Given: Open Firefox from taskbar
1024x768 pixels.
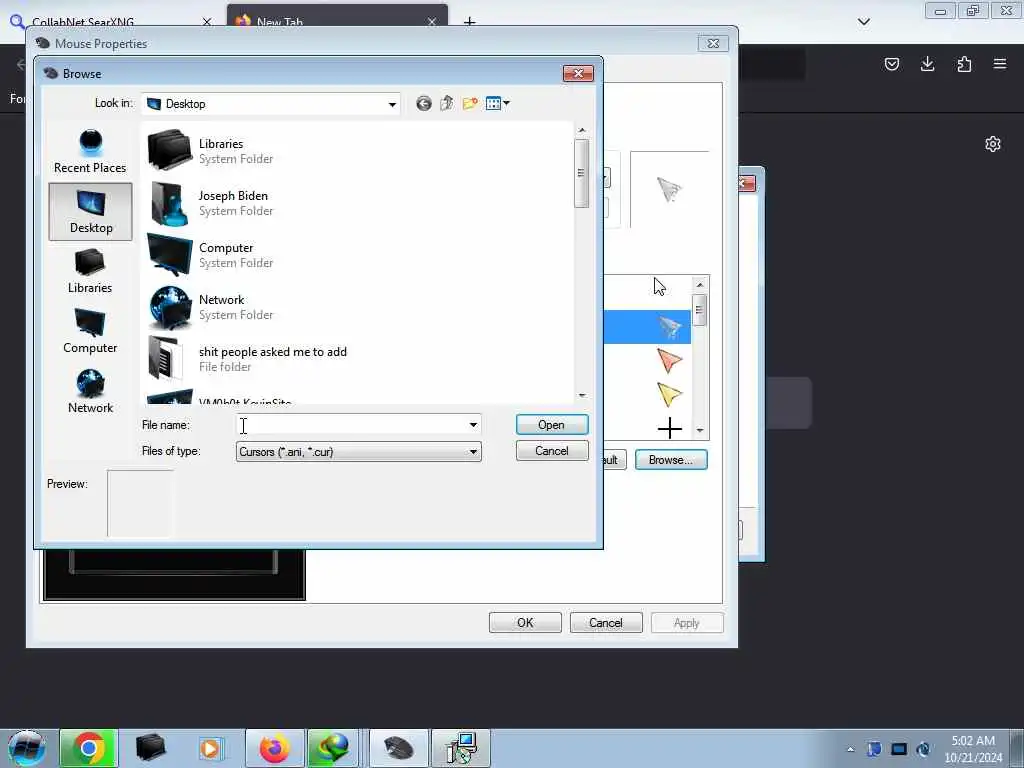Looking at the screenshot, I should click(x=275, y=748).
